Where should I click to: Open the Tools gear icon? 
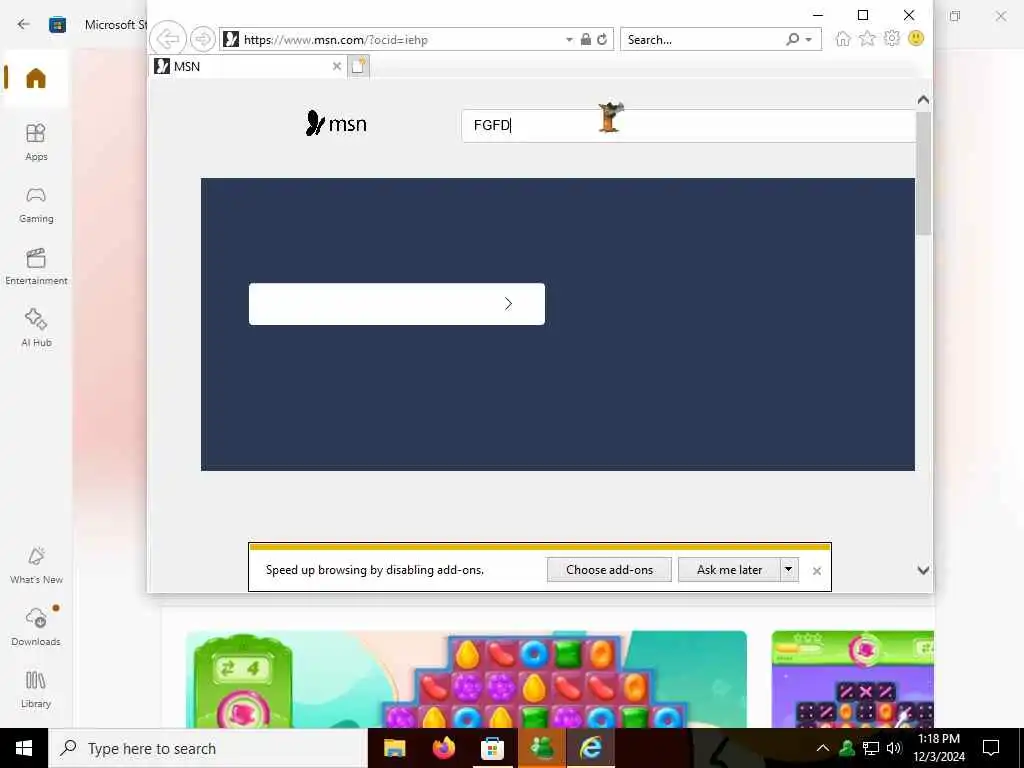tap(891, 38)
